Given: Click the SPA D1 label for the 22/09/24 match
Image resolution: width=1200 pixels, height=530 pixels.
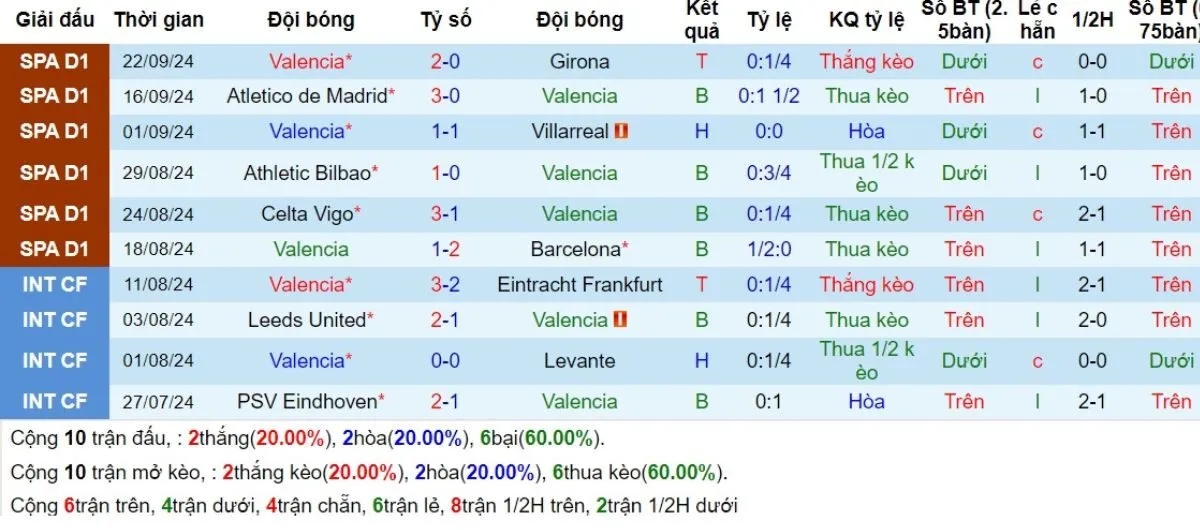Looking at the screenshot, I should [x=55, y=61].
